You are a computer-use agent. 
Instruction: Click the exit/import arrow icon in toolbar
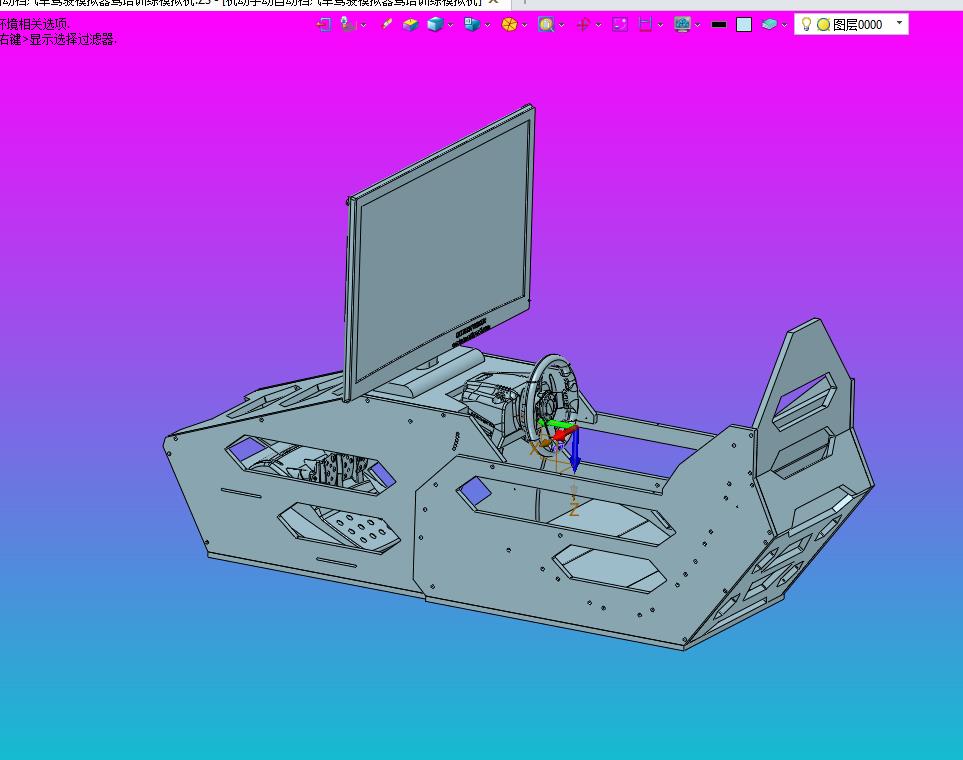coord(324,25)
